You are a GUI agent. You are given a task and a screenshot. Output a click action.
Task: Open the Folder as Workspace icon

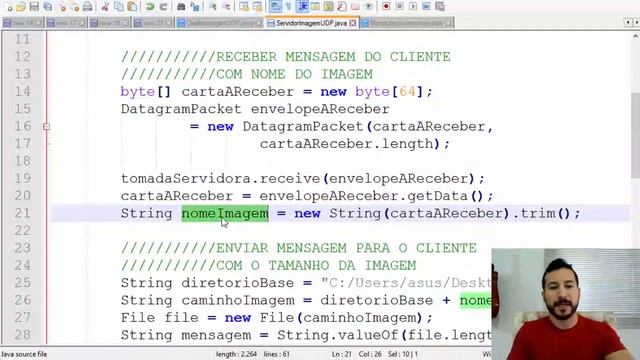click(x=355, y=7)
